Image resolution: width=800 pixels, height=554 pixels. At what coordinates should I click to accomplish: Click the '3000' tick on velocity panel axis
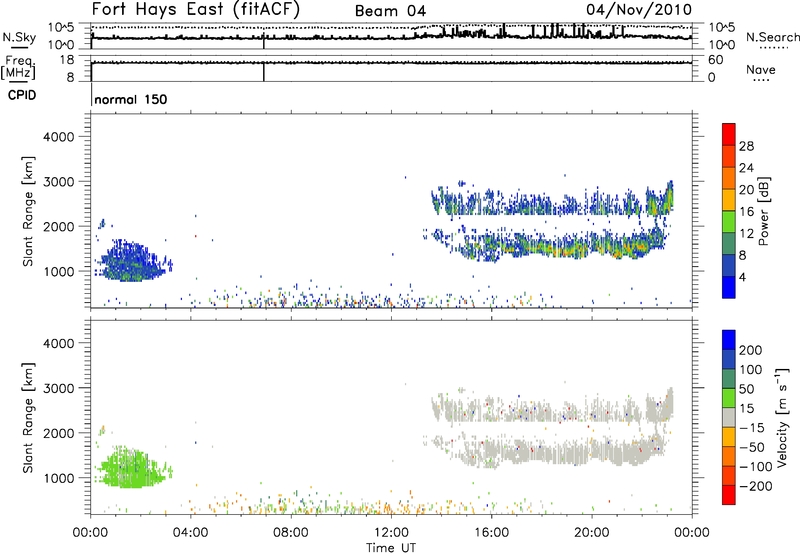[58, 388]
